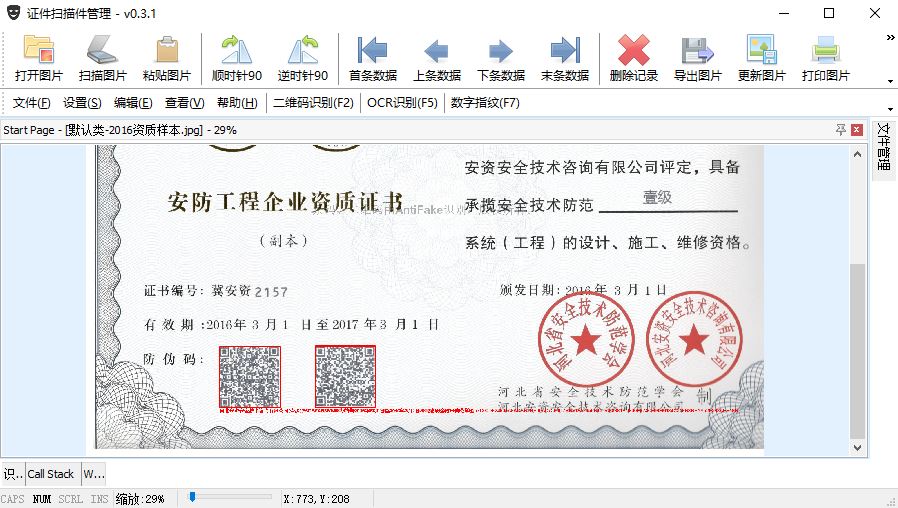Close the Start Page document panel

point(857,130)
